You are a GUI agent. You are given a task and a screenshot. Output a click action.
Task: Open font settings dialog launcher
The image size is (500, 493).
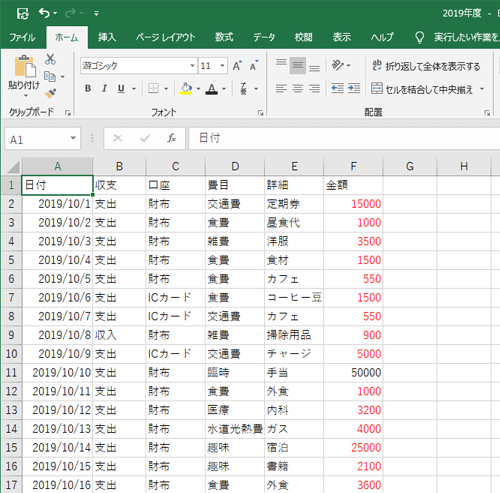[x=261, y=113]
